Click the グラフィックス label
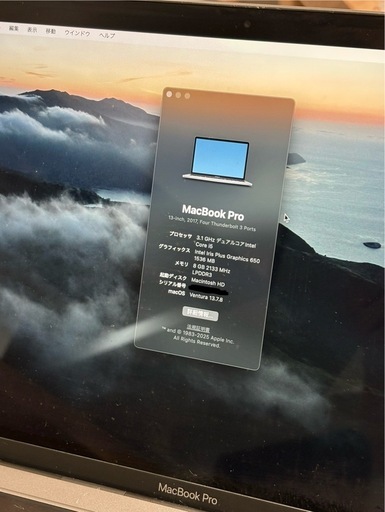385x512 pixels. [174, 249]
